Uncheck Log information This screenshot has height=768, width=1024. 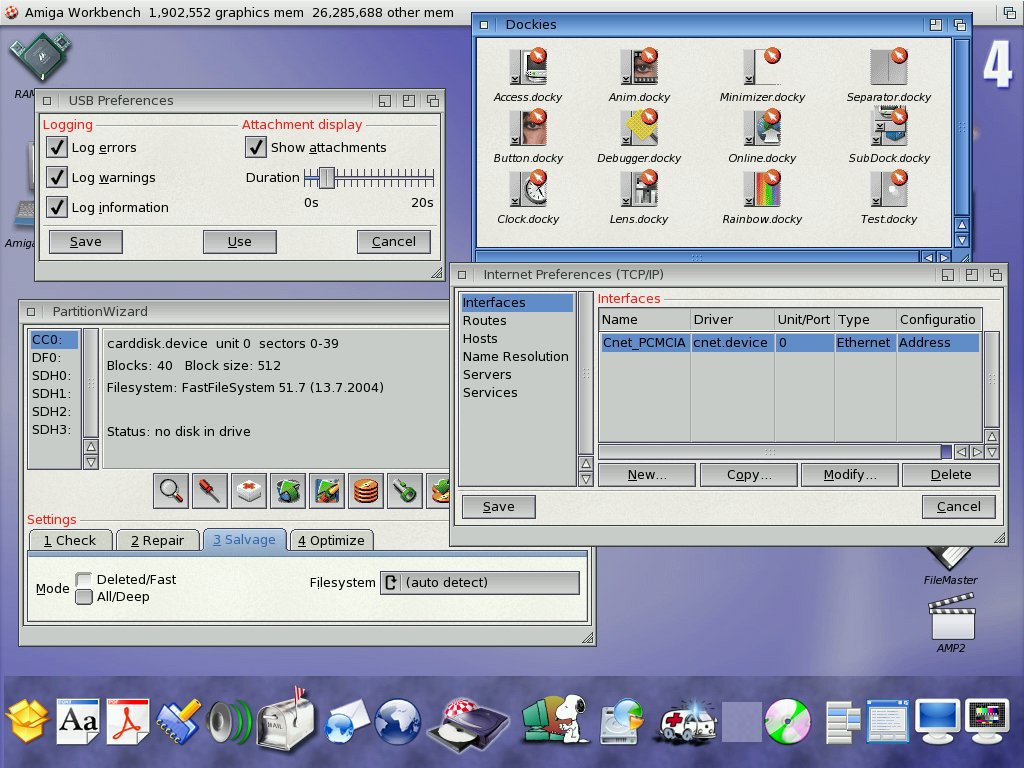pos(57,207)
